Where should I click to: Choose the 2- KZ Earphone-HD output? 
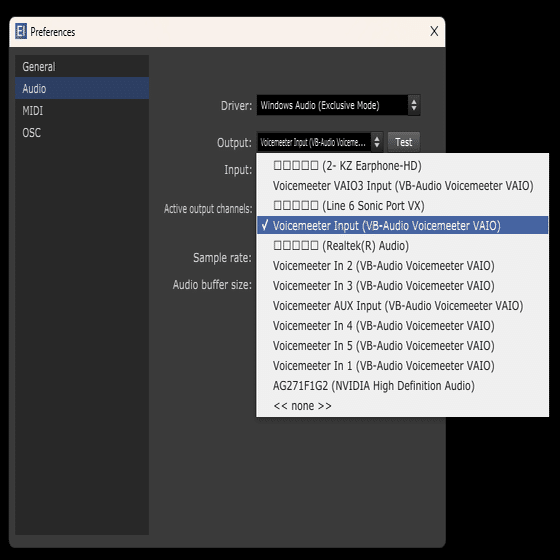pos(402,166)
